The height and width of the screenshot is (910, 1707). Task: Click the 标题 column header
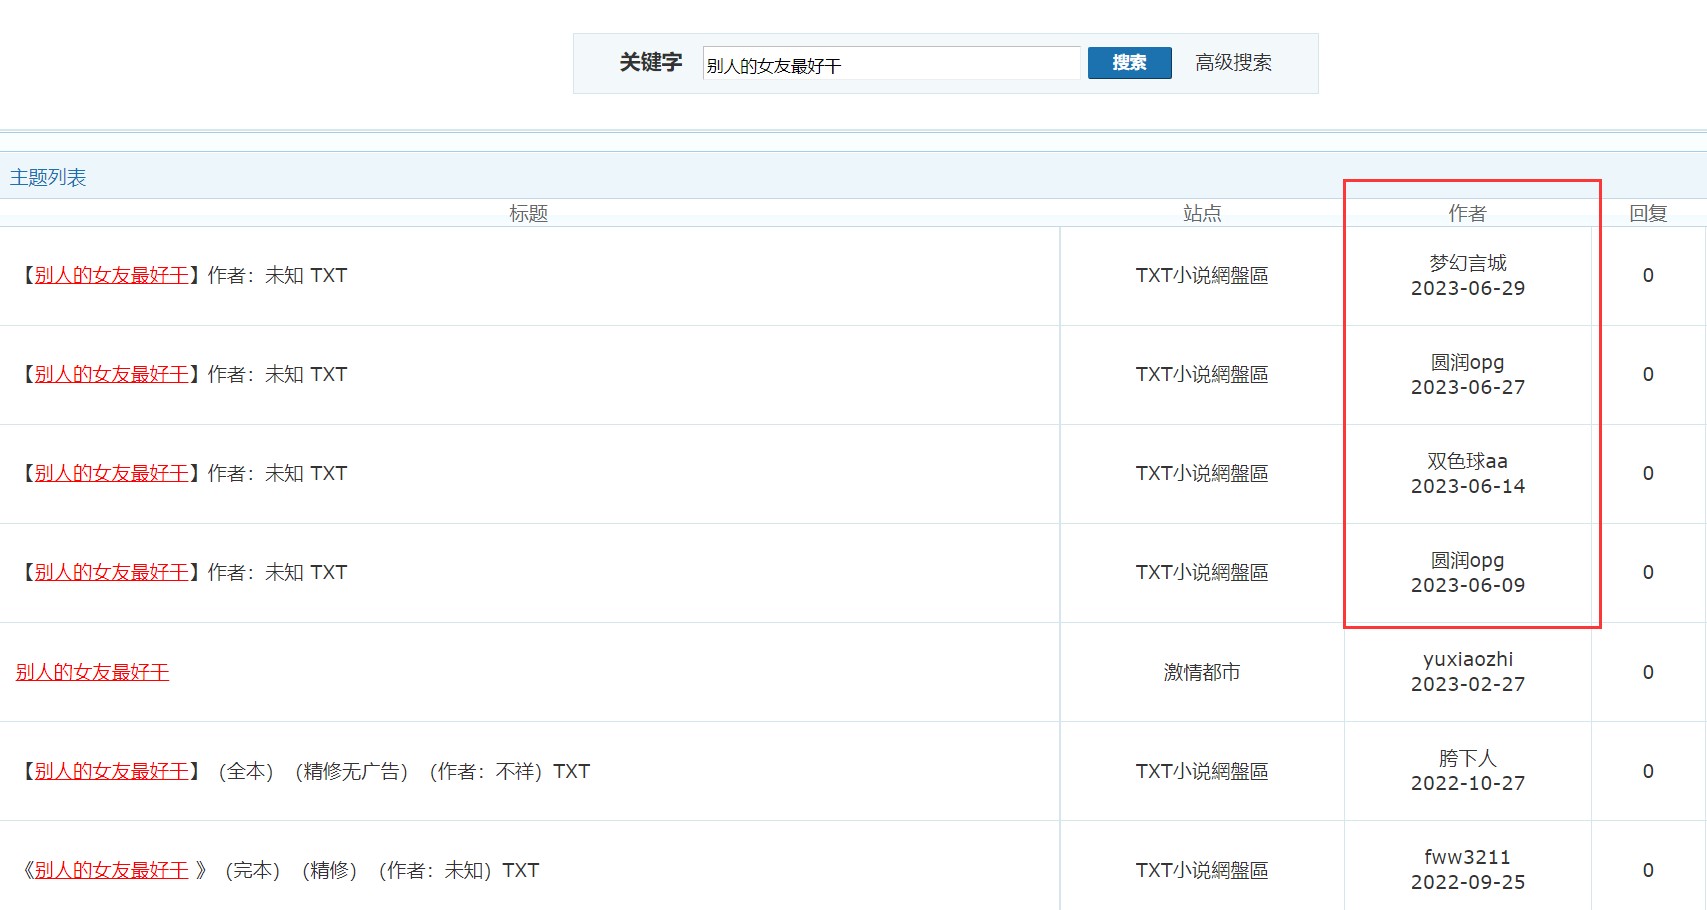click(x=528, y=213)
